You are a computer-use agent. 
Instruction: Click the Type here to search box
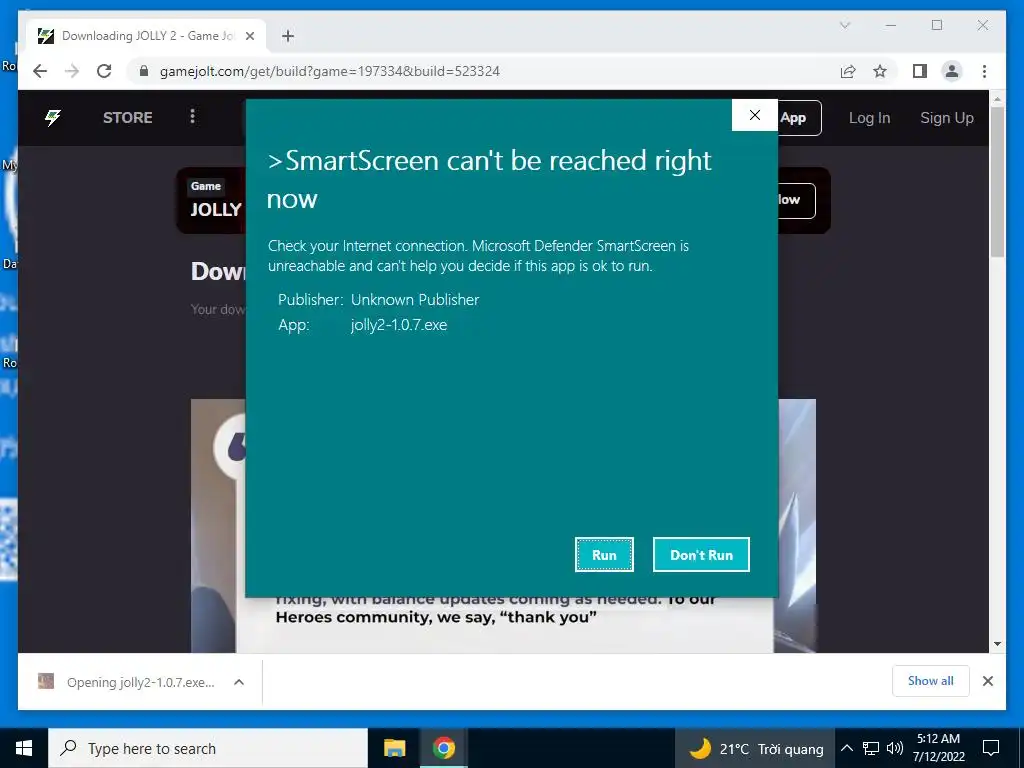point(208,748)
